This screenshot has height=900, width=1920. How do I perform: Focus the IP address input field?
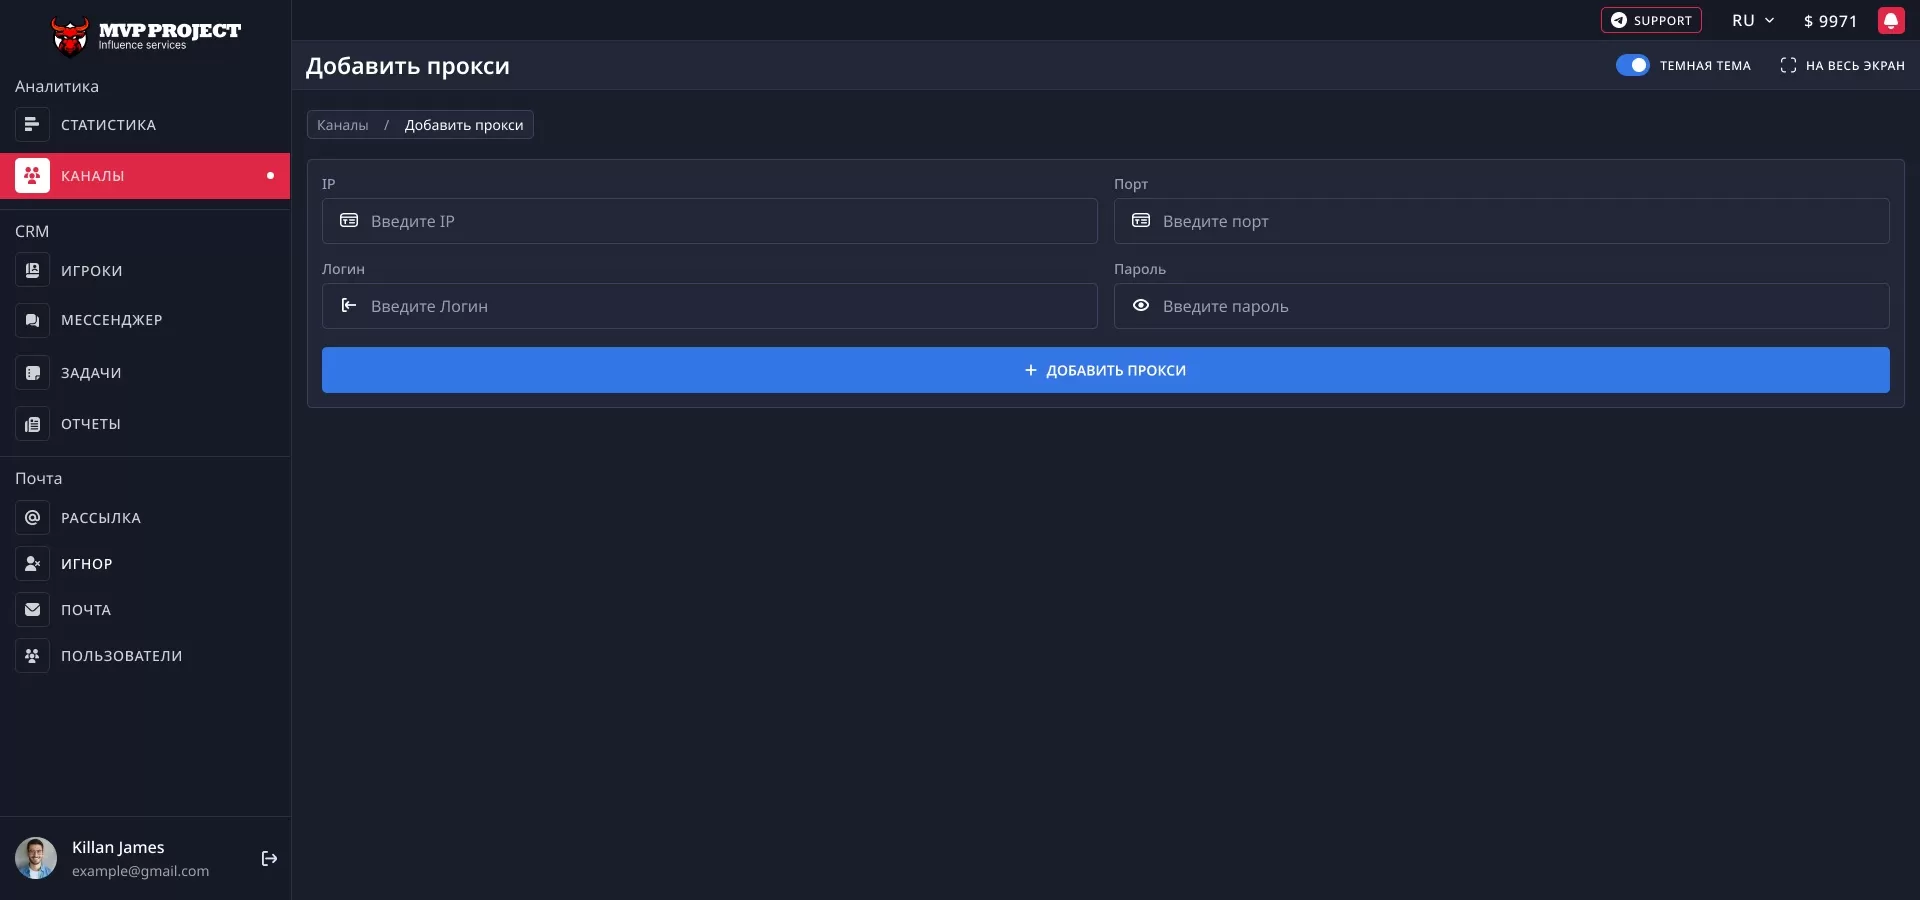720,221
